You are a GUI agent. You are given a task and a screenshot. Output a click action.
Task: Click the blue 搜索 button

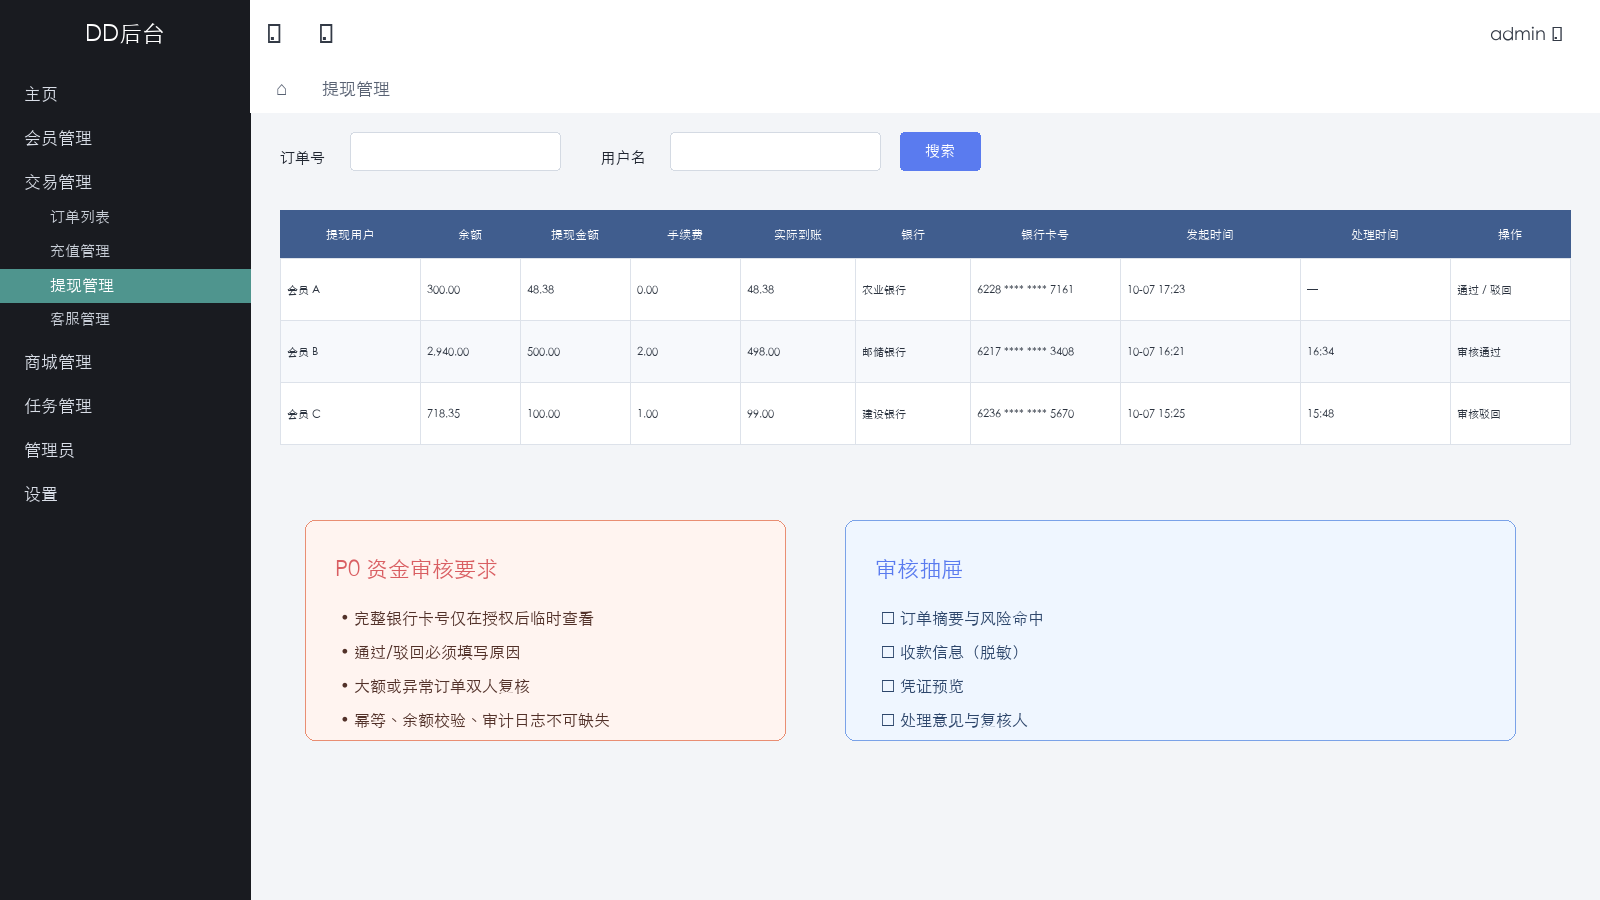940,151
